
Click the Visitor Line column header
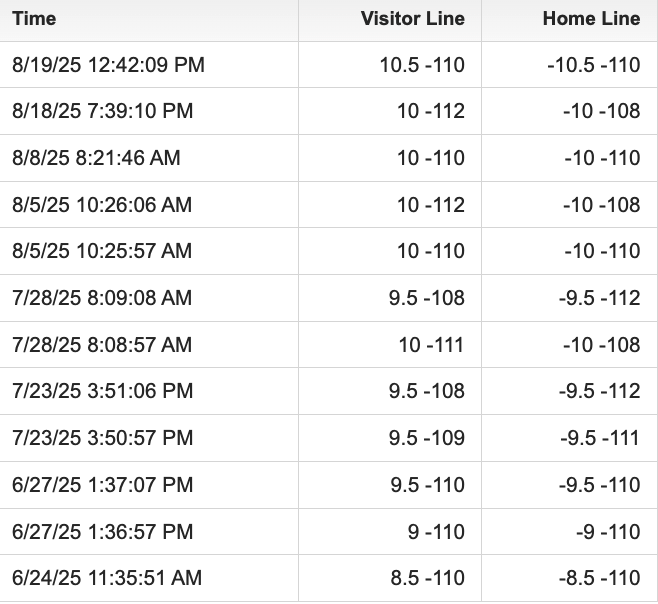click(x=412, y=19)
